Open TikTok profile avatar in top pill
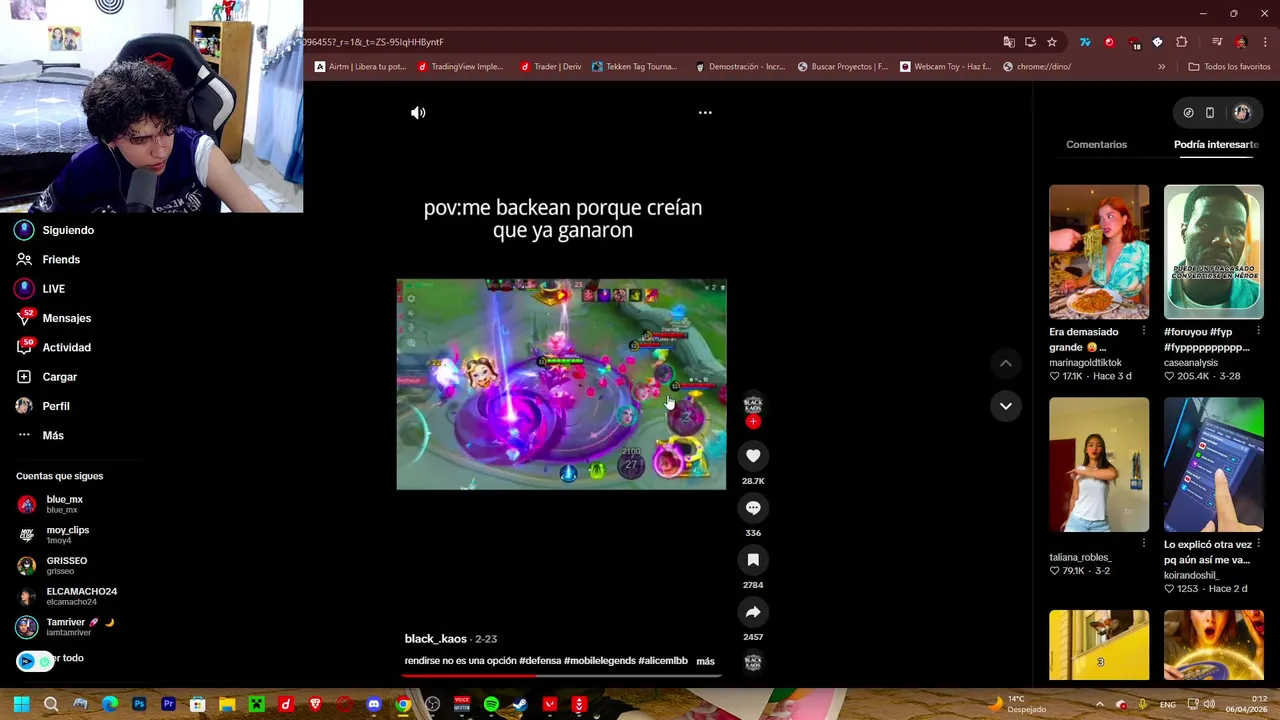 tap(1242, 113)
